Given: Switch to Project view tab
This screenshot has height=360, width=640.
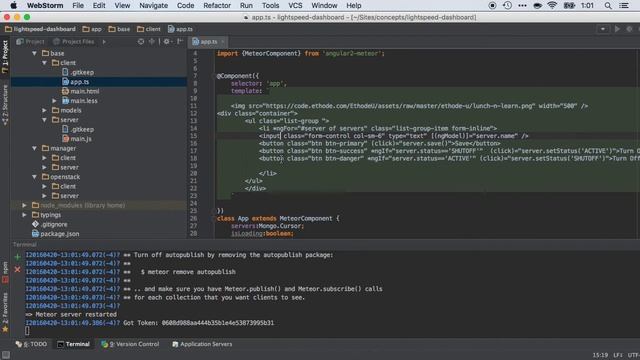Looking at the screenshot, I should coord(30,42).
